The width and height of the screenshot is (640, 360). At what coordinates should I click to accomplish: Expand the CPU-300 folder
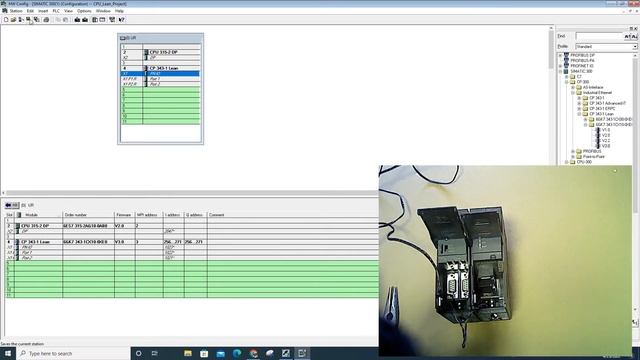coord(567,162)
